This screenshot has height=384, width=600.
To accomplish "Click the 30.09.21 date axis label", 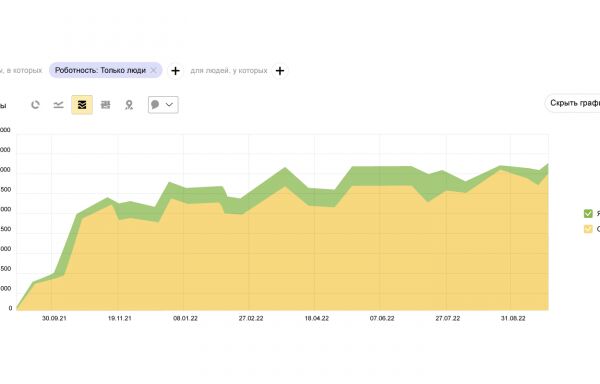I will (54, 318).
